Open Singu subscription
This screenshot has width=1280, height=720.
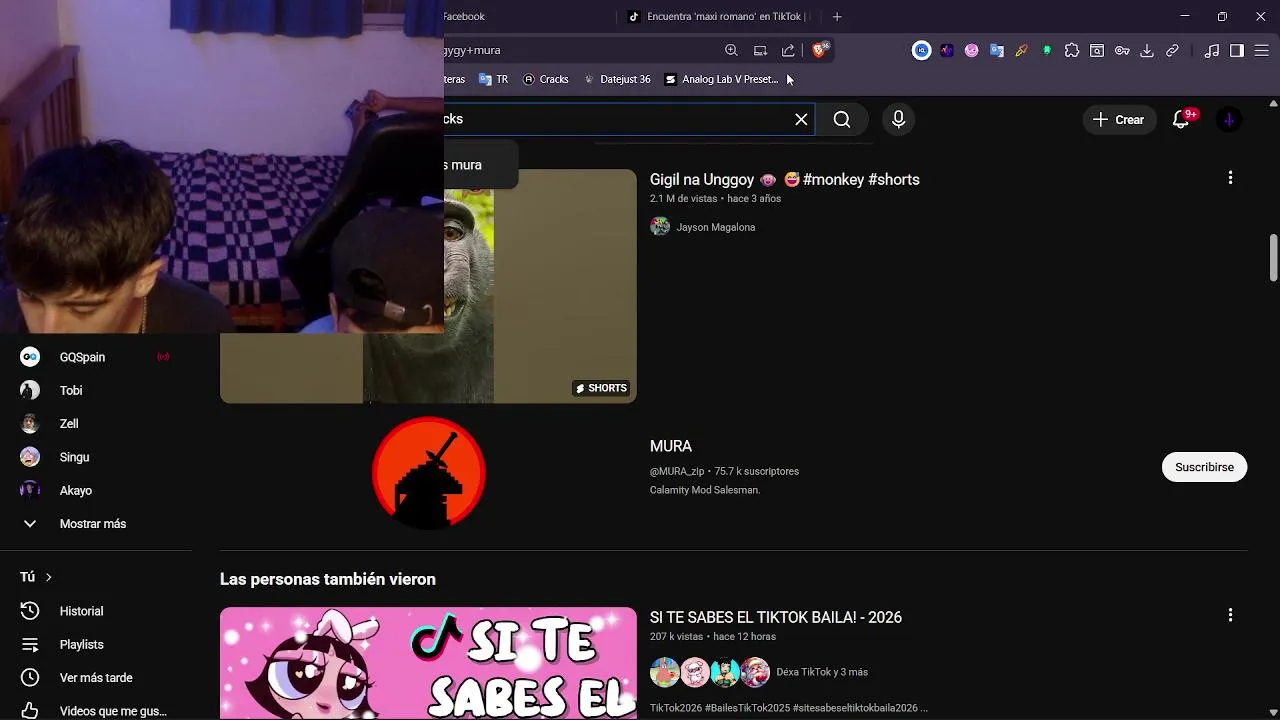(x=96, y=457)
